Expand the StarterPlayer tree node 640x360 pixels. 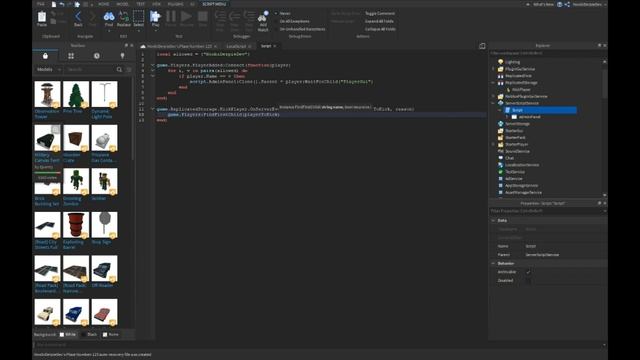coord(493,144)
